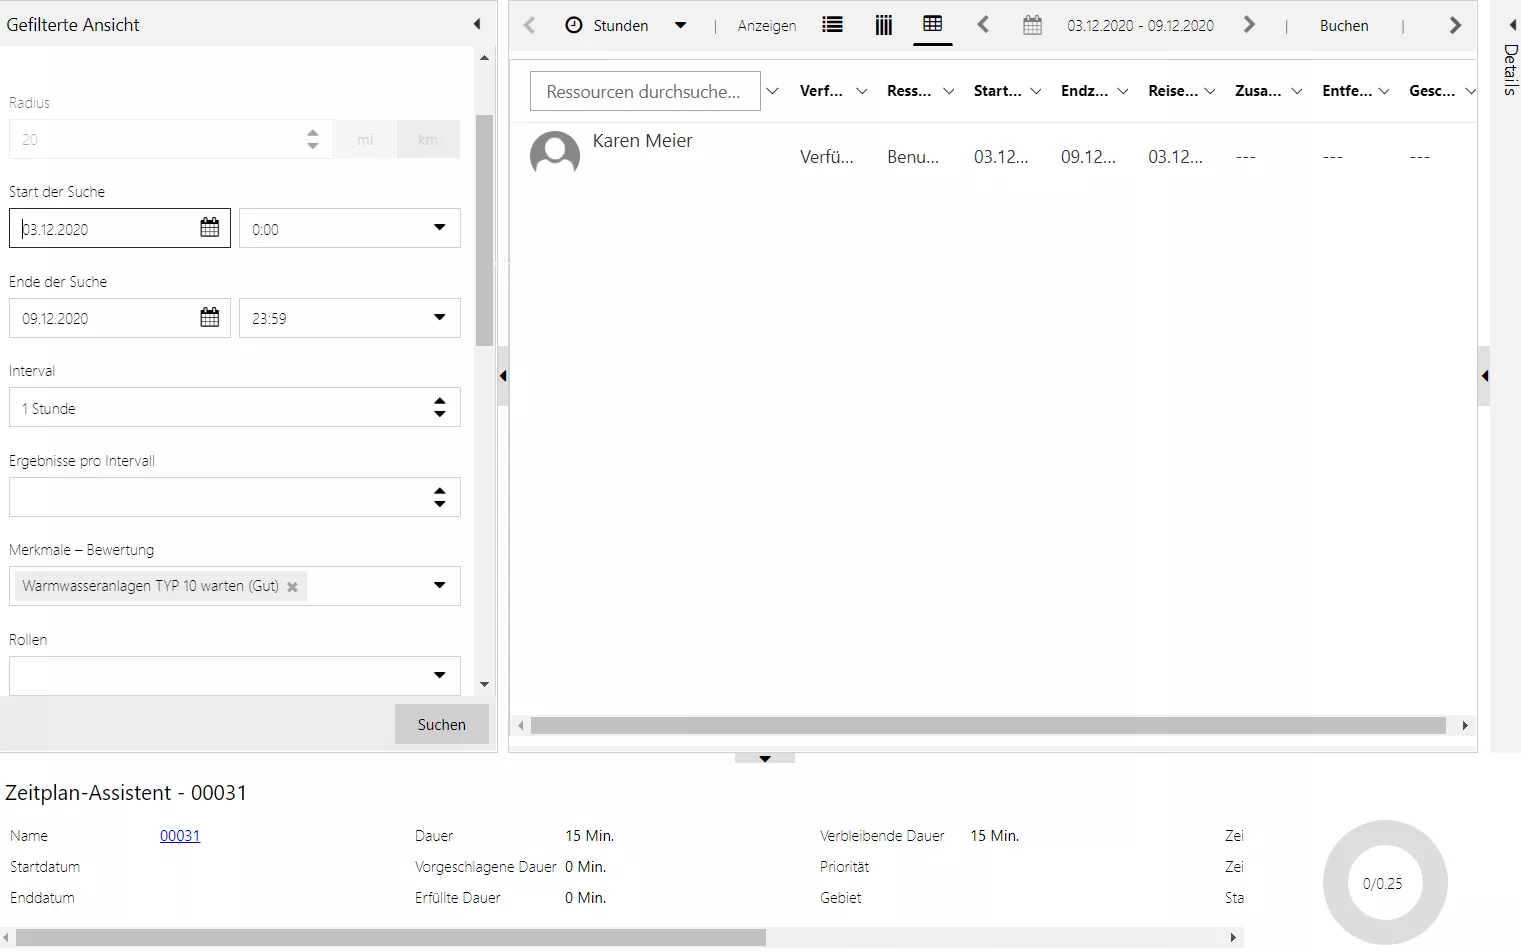
Task: Toggle radius unit to km
Action: coord(428,140)
